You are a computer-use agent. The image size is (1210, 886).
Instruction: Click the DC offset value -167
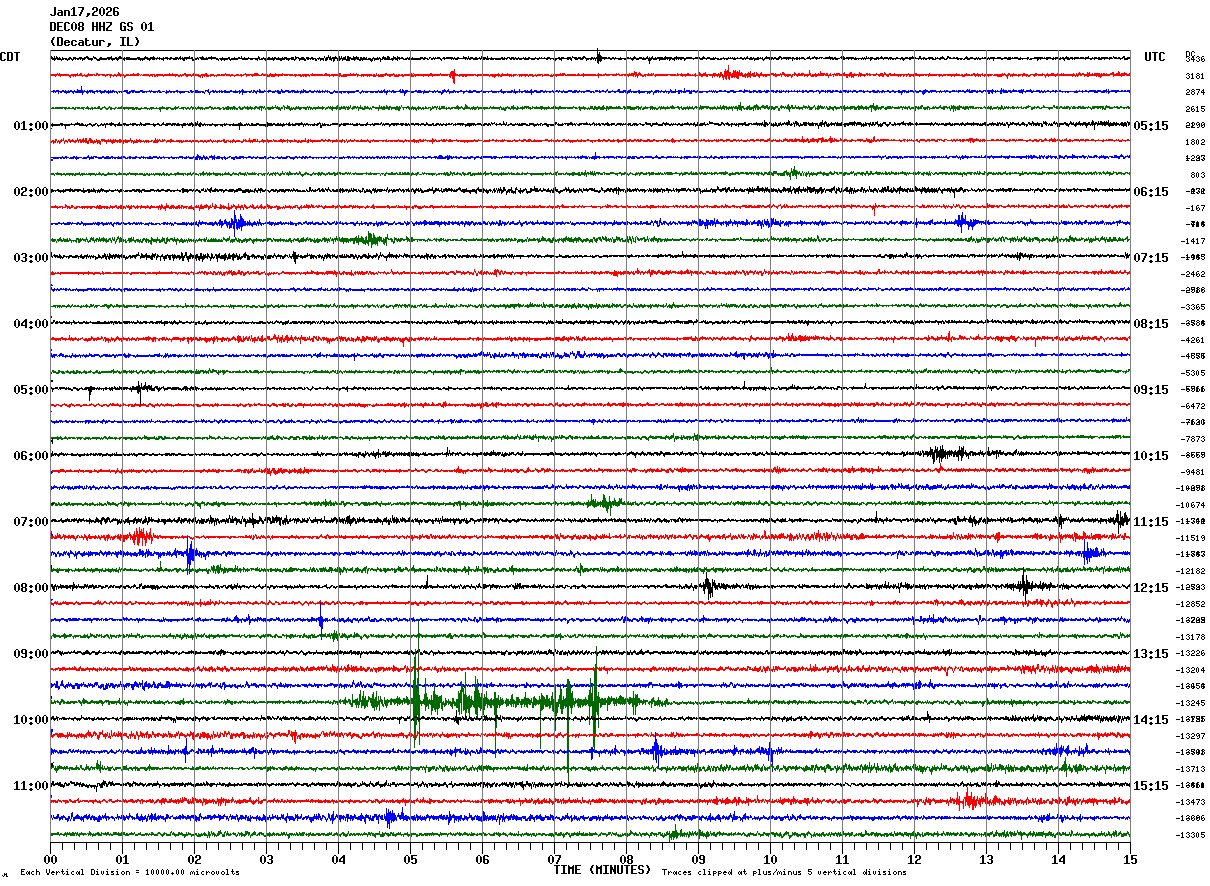(x=1195, y=208)
